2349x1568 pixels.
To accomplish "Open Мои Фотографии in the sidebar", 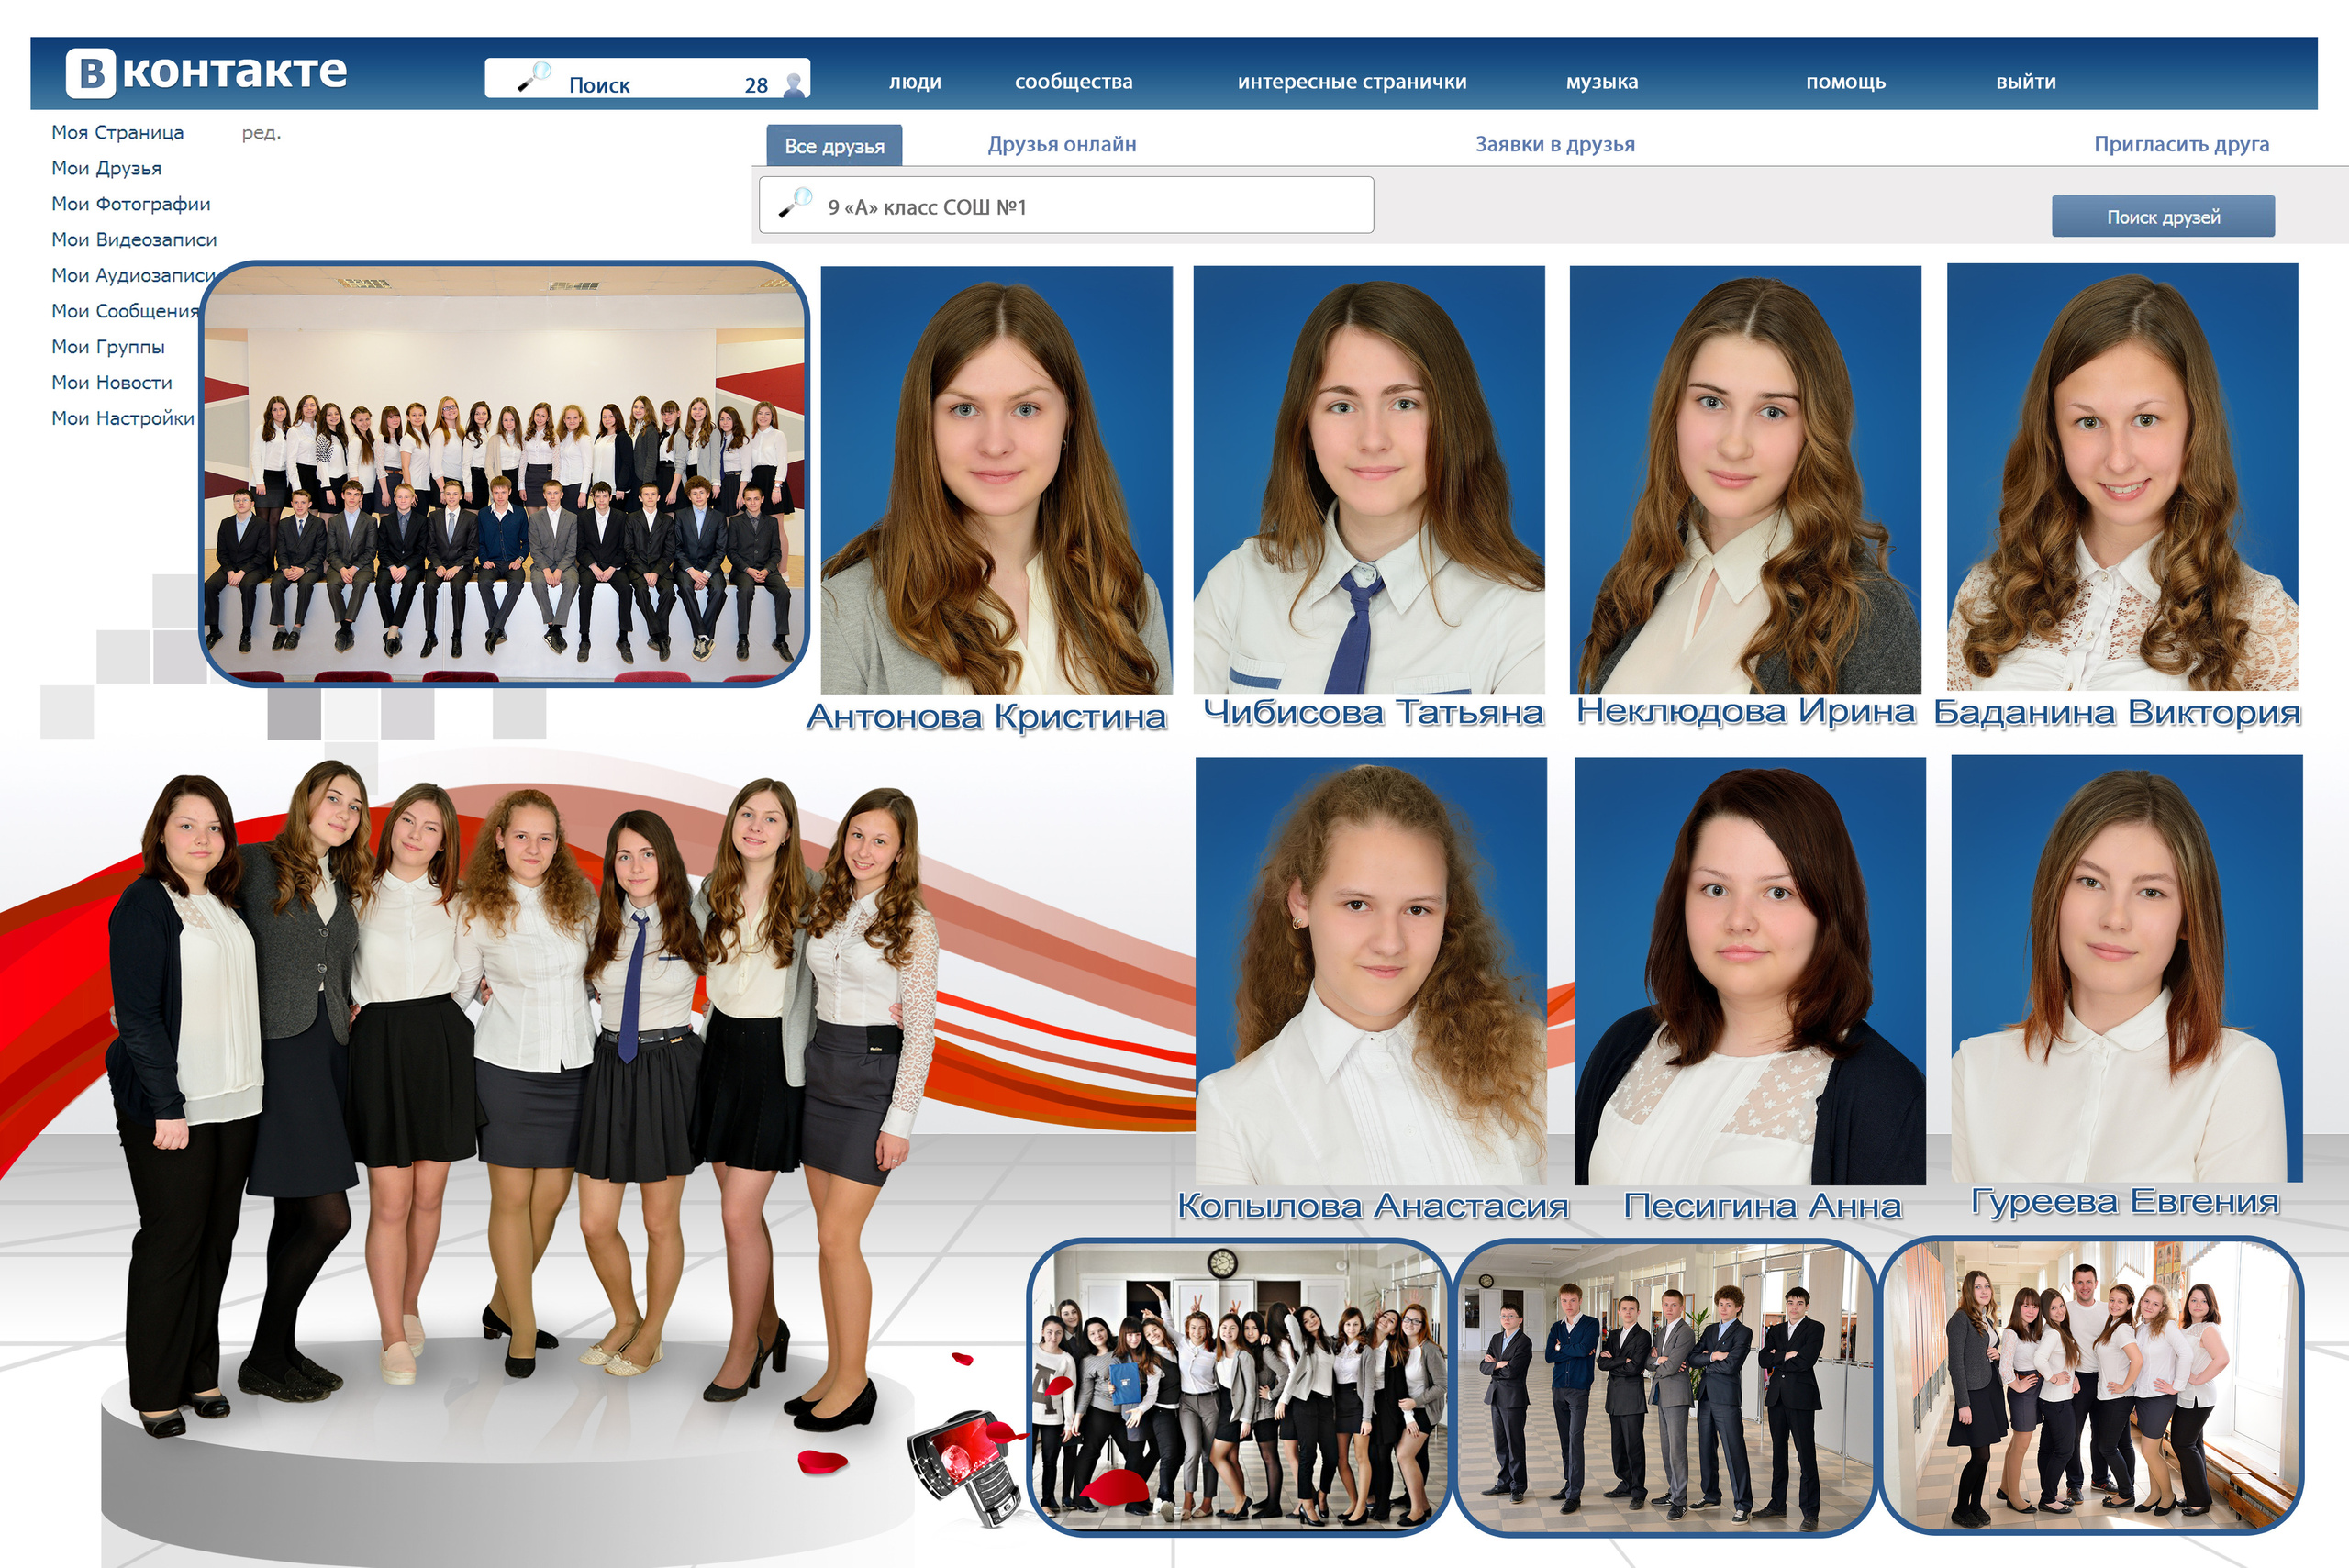I will tap(131, 204).
